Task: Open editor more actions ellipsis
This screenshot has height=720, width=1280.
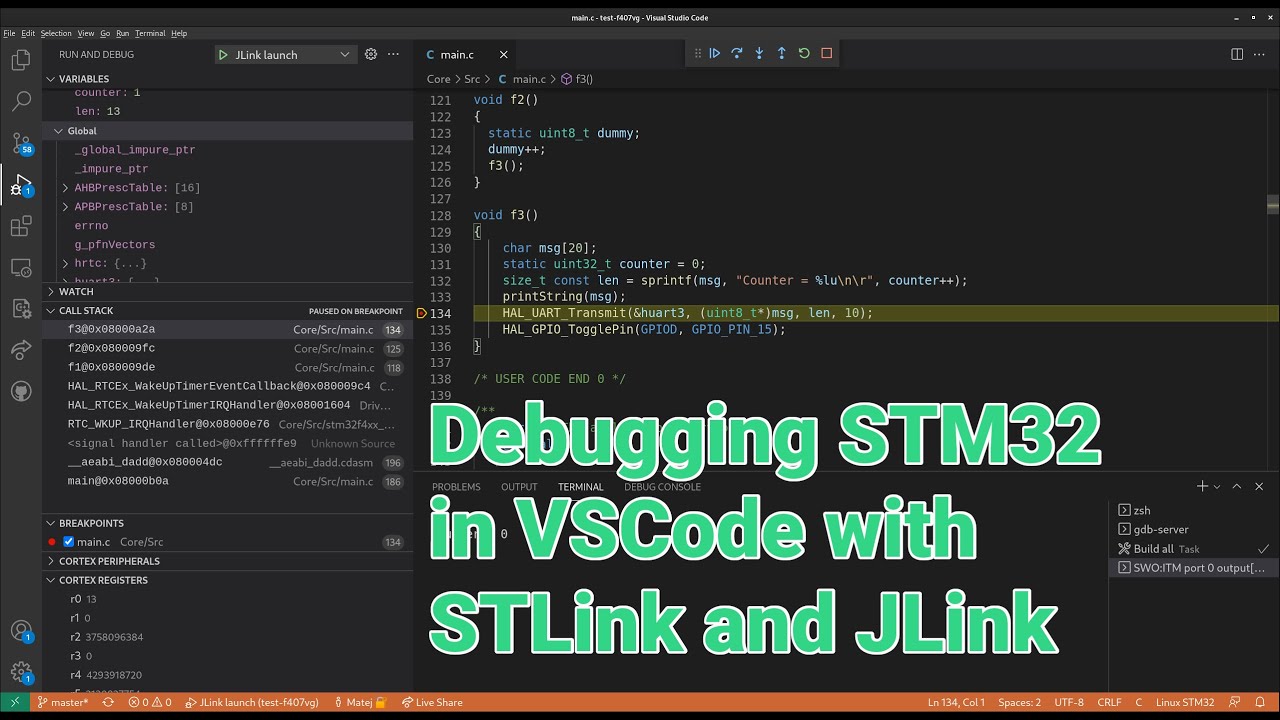Action: (x=1261, y=54)
